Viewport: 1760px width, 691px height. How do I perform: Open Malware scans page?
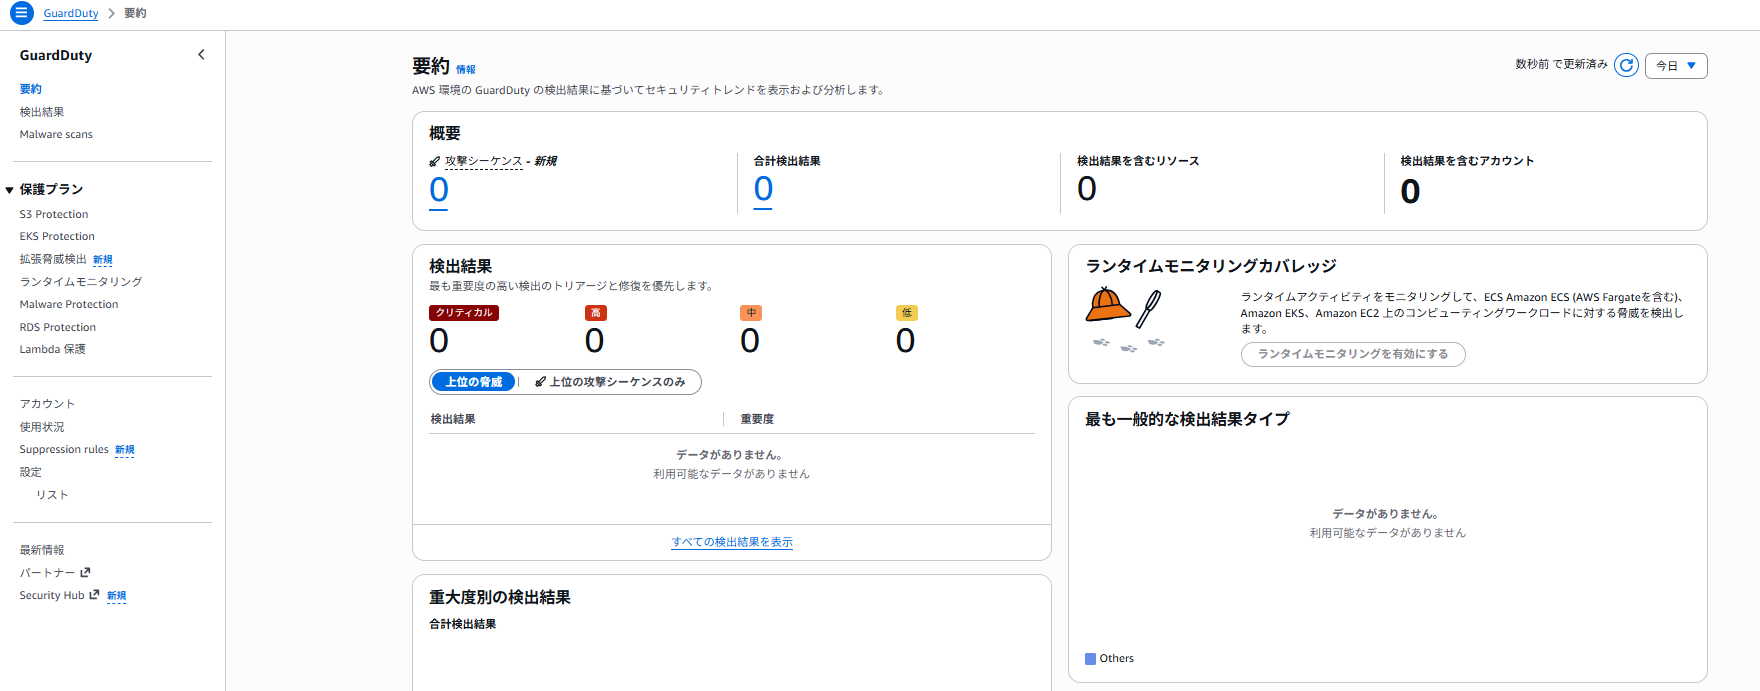(x=56, y=134)
